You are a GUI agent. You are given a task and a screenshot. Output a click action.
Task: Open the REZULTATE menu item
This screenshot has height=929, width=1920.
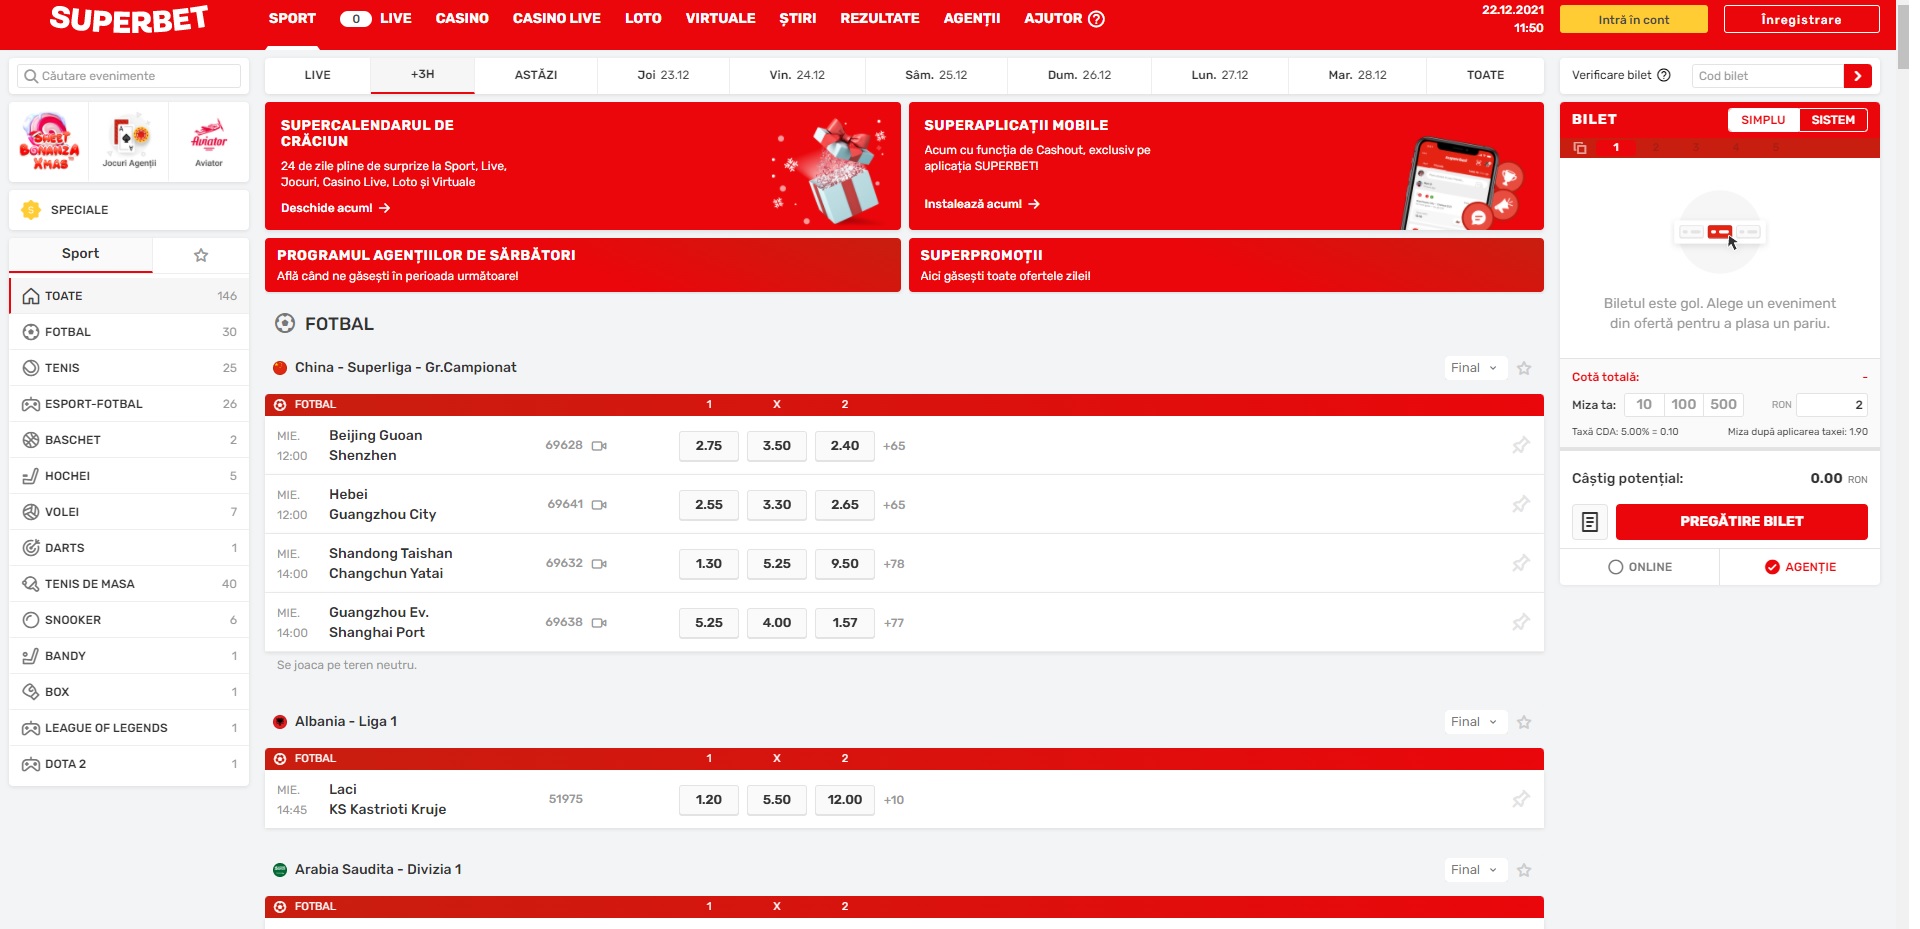pyautogui.click(x=880, y=19)
